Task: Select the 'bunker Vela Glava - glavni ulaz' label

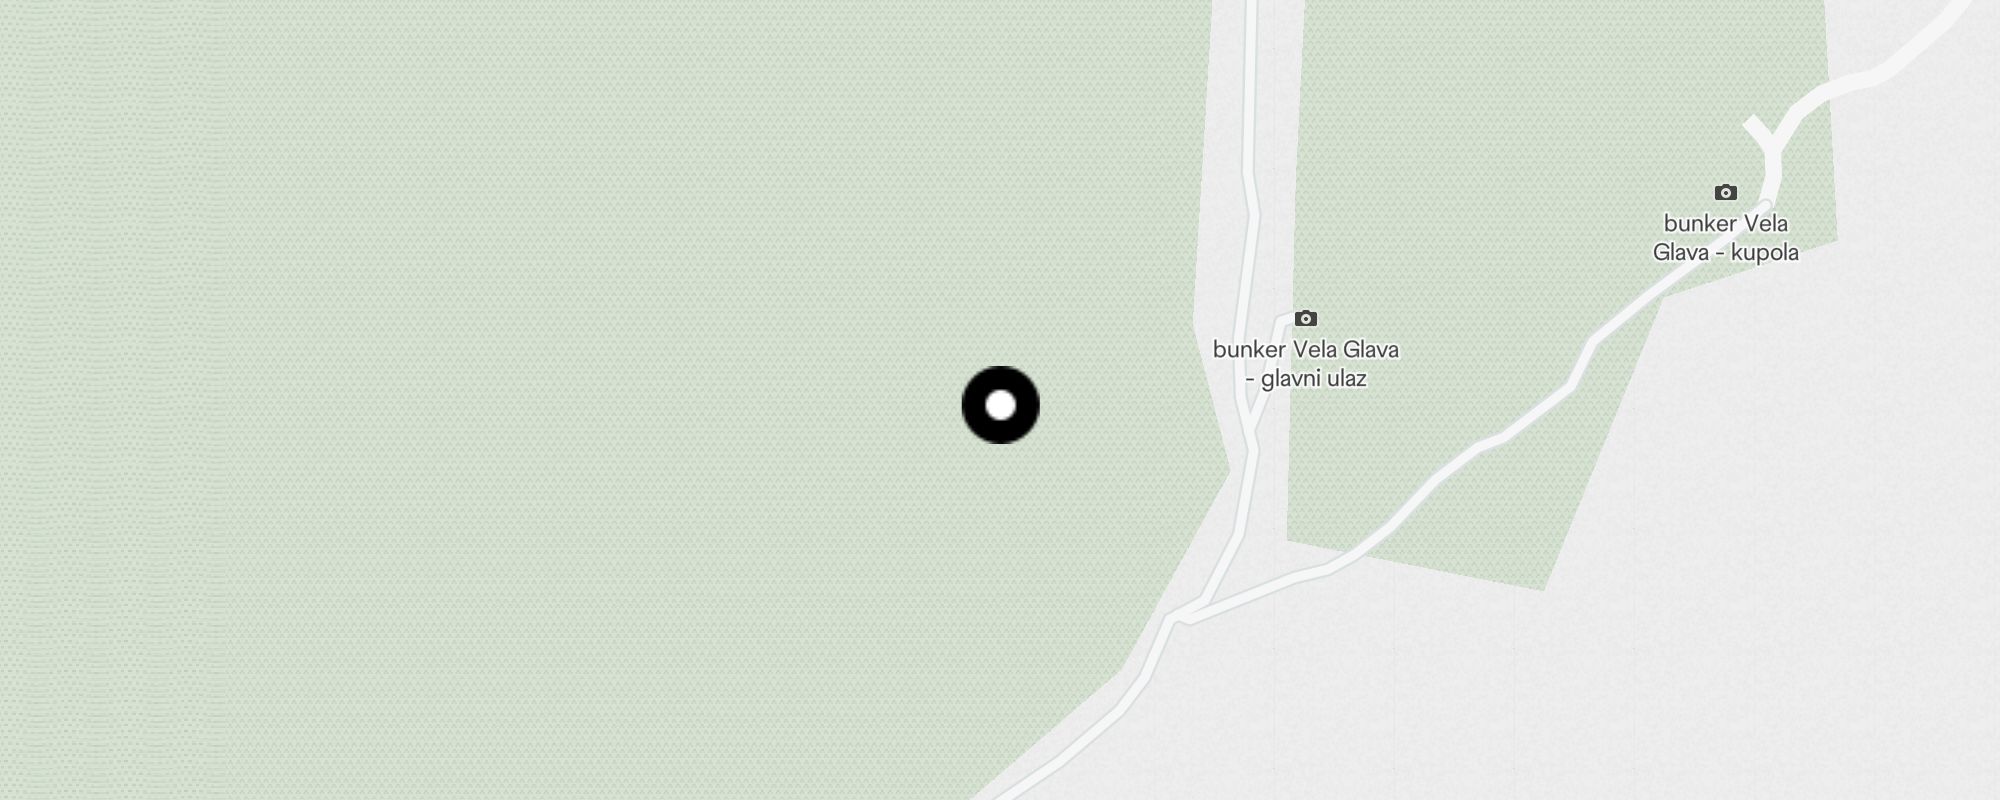Action: point(1305,364)
